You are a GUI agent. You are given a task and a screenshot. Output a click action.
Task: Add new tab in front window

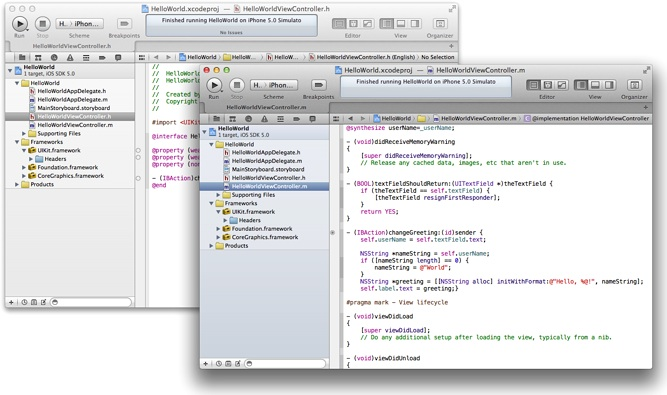click(645, 107)
